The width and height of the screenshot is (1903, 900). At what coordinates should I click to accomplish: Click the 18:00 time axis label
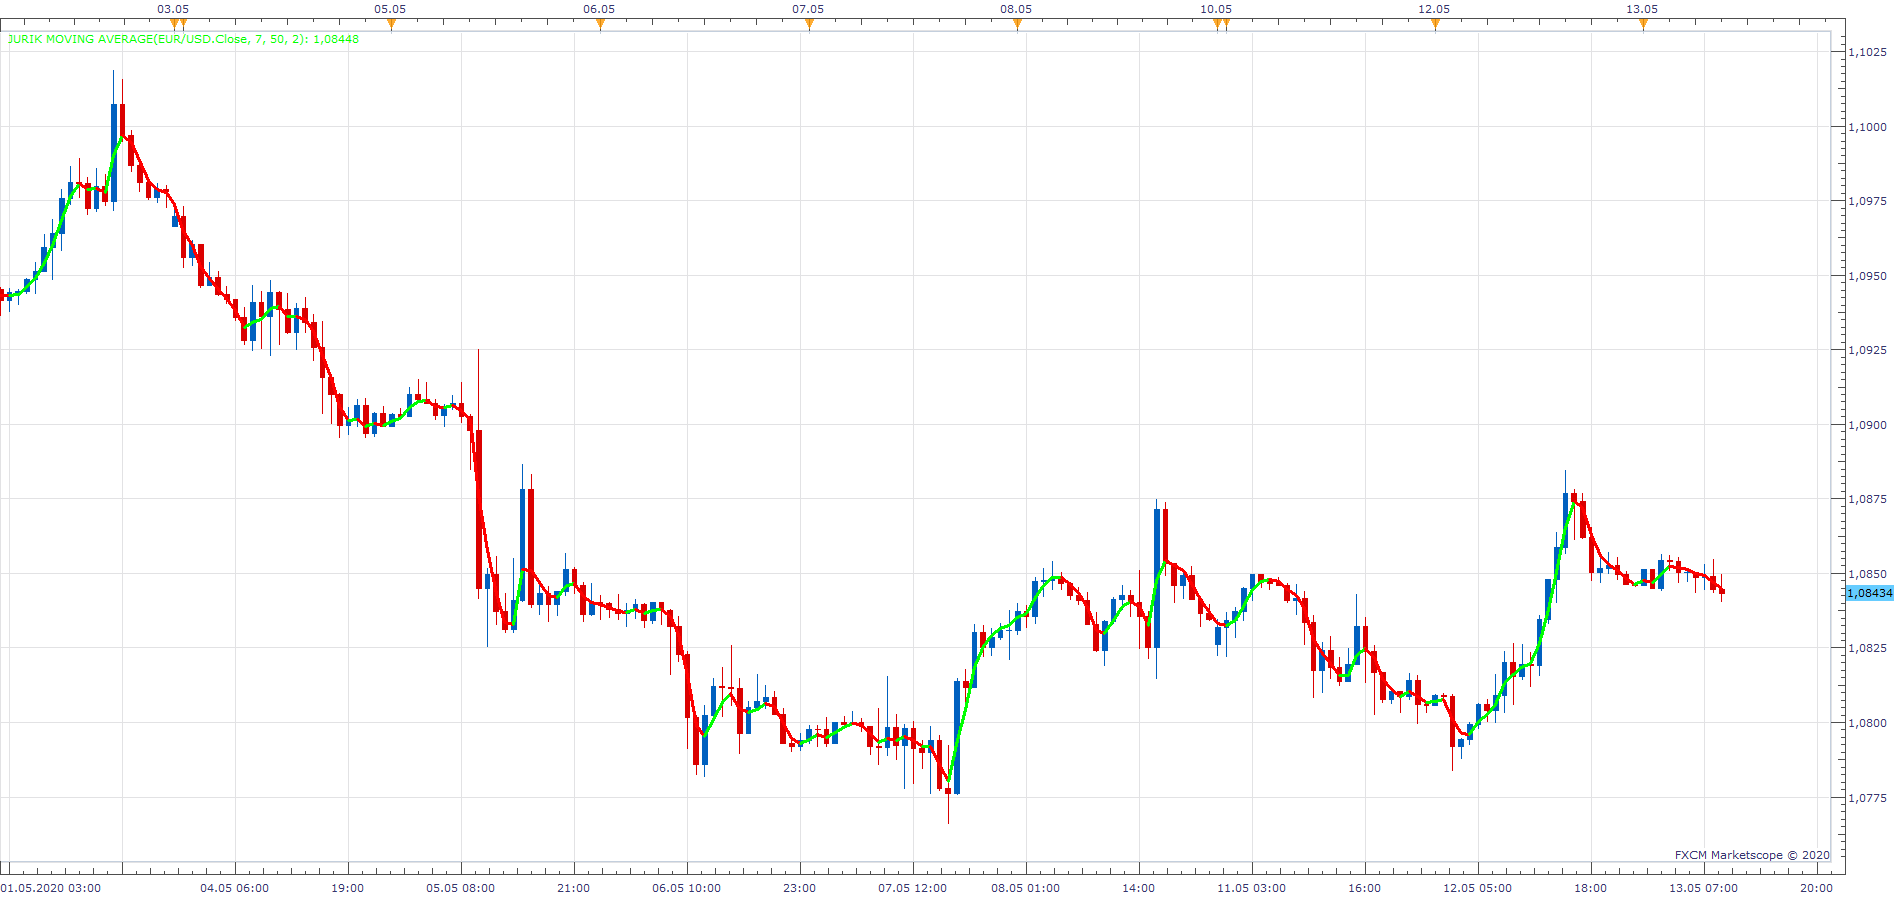click(1590, 888)
